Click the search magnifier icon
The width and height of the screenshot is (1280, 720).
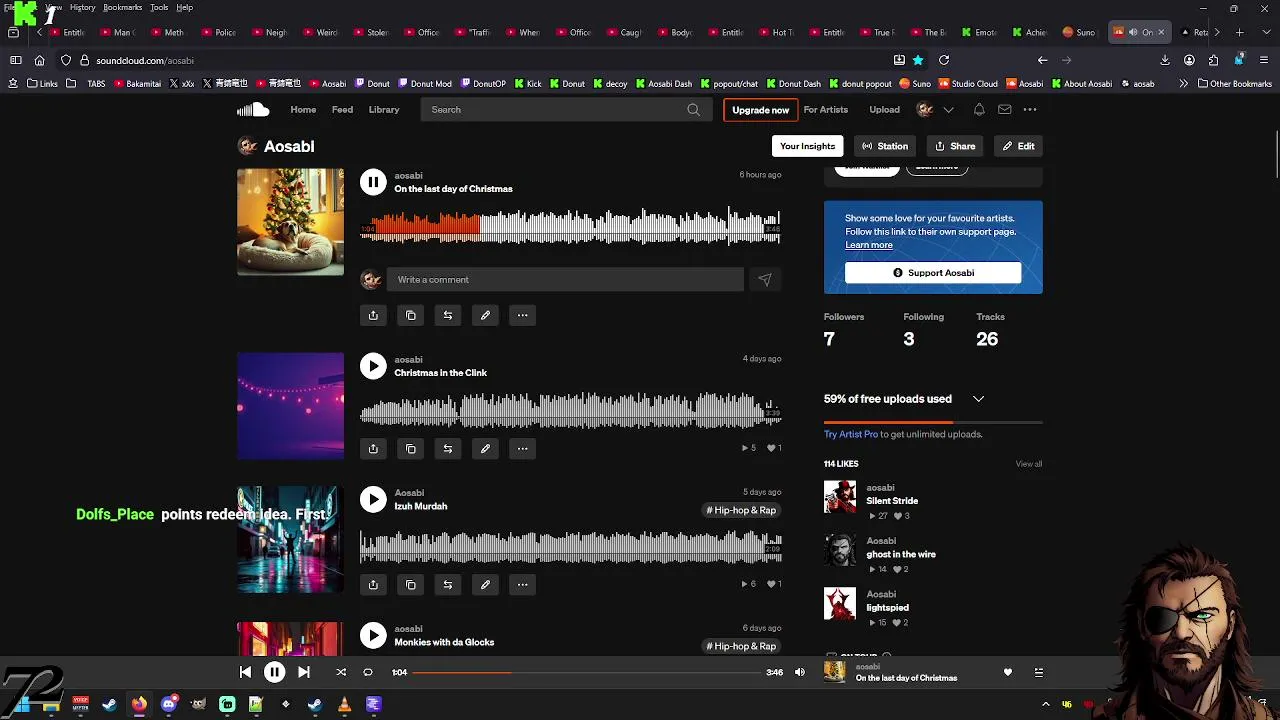(694, 110)
